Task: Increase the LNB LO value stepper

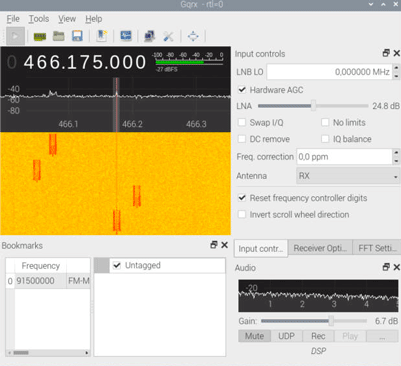Action: tap(396, 68)
